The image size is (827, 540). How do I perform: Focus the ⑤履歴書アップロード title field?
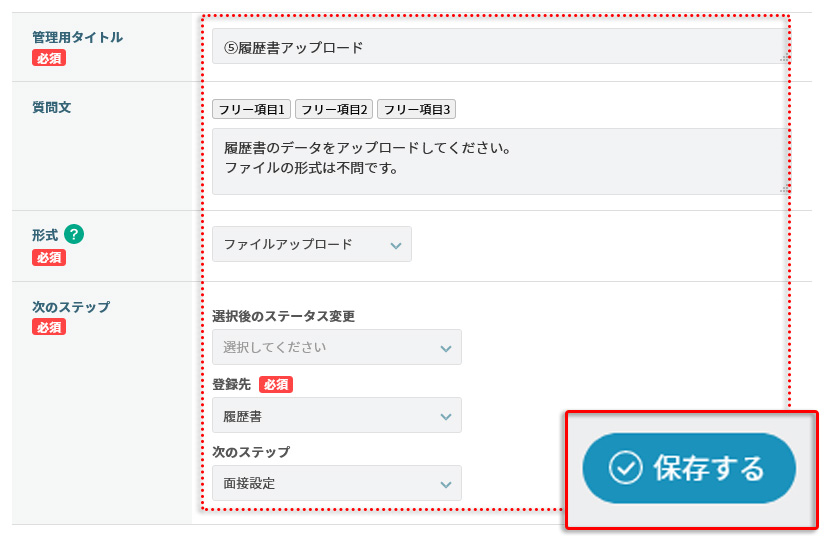click(x=495, y=47)
